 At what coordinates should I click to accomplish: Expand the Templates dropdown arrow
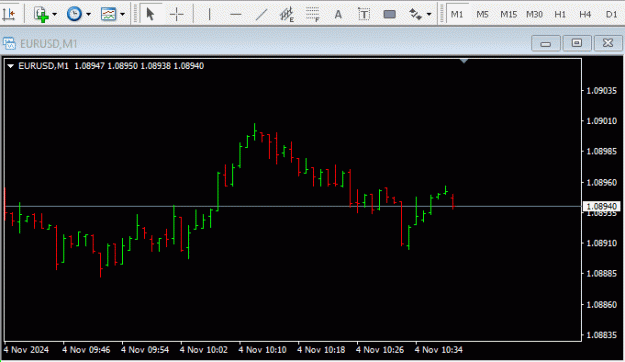pos(122,14)
